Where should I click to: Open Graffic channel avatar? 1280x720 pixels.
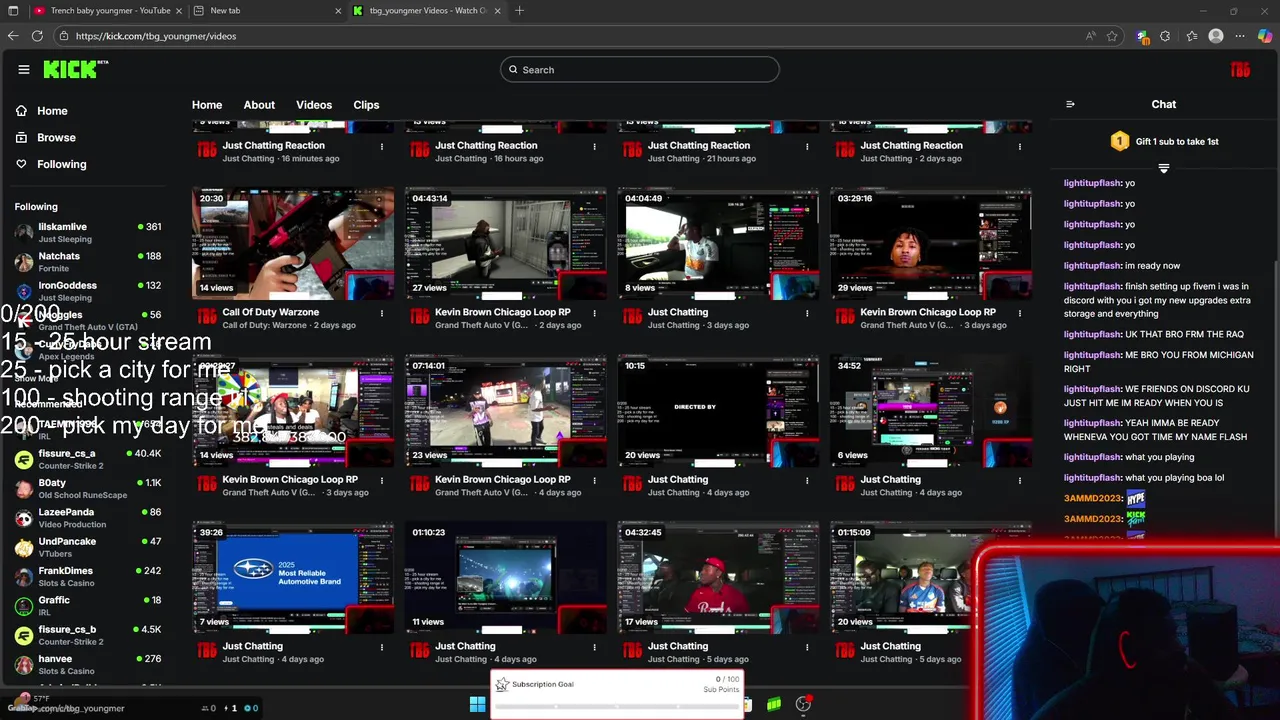click(23, 606)
